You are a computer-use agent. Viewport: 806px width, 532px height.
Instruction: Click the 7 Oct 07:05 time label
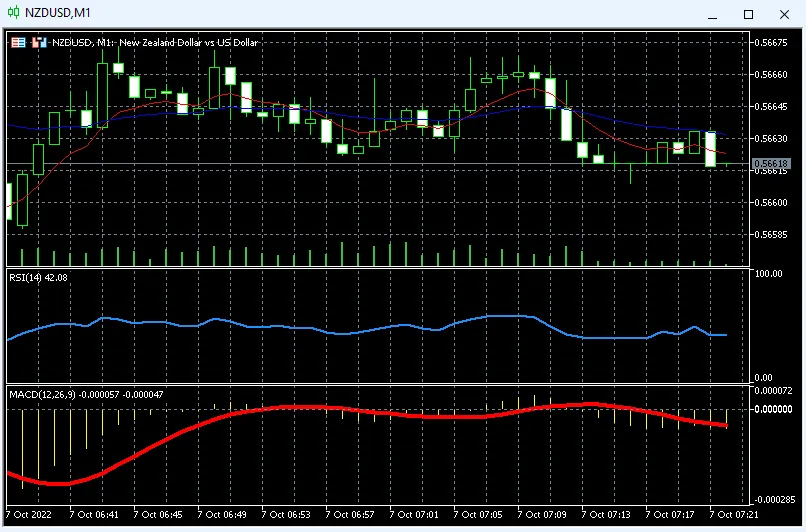pyautogui.click(x=478, y=515)
